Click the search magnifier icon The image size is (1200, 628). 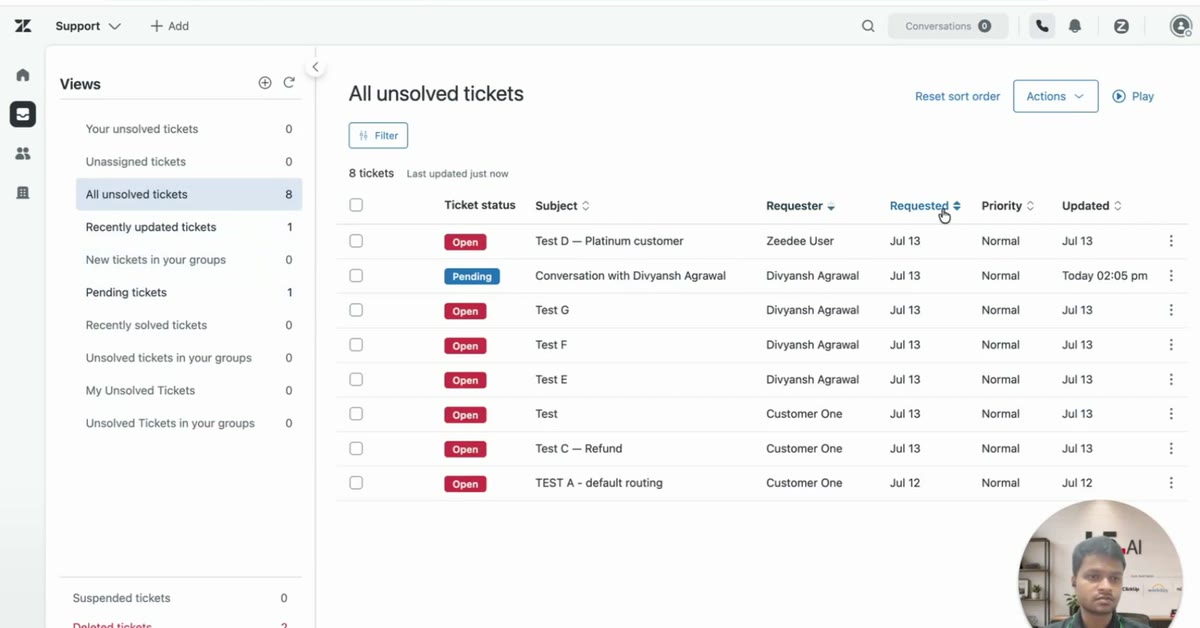868,26
